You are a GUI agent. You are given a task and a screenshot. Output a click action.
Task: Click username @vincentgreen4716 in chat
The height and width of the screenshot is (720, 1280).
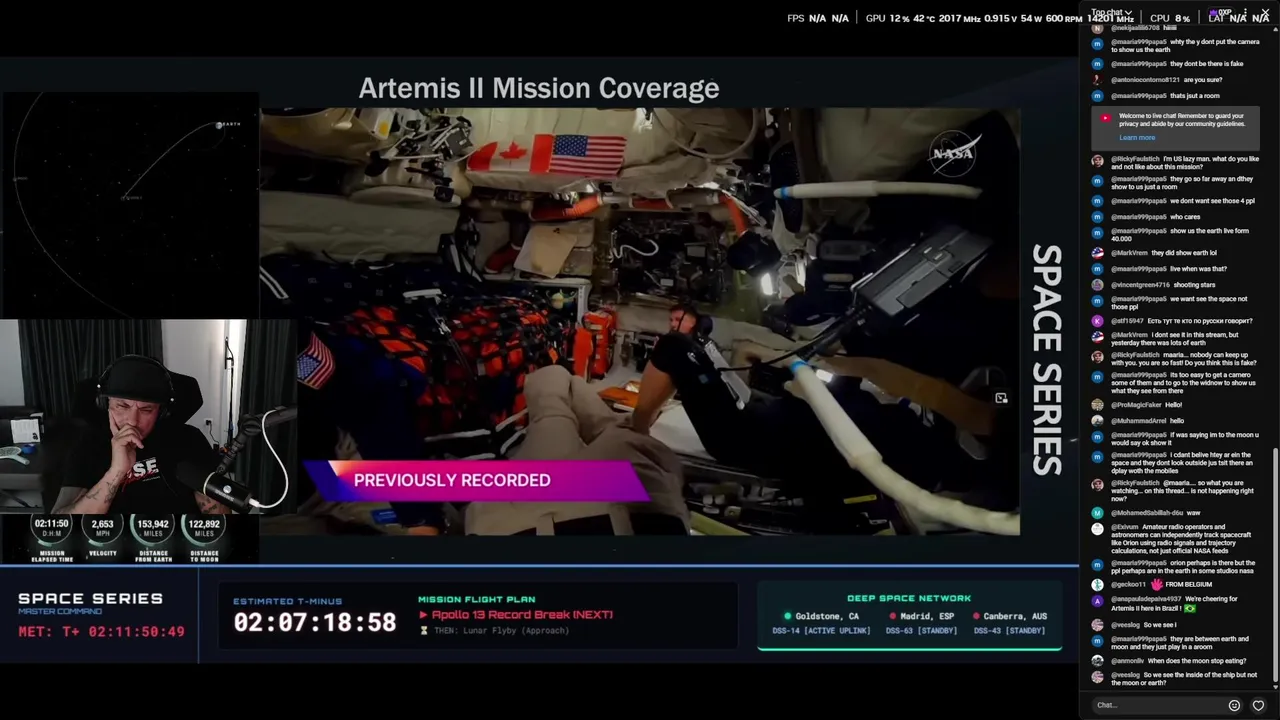1140,285
